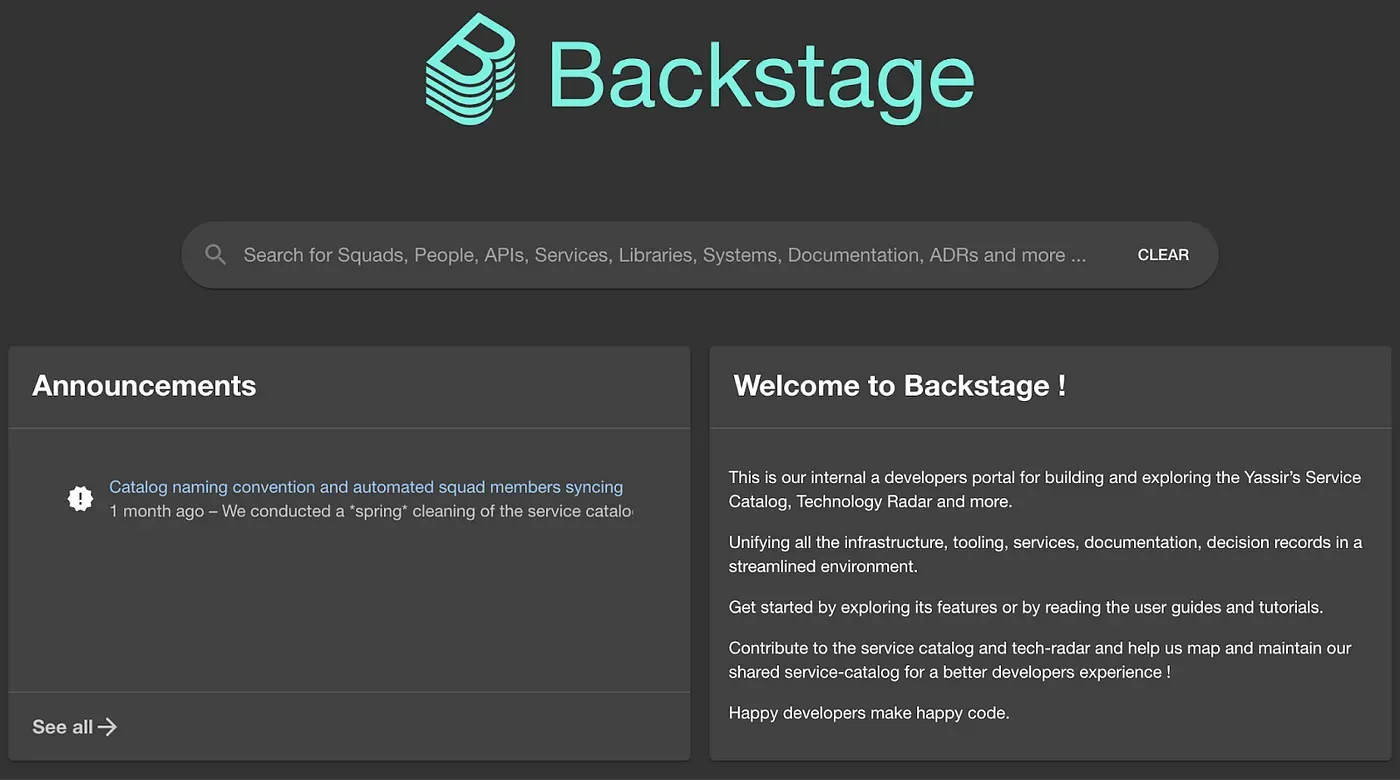Click the arrow next to See all
1400x780 pixels.
tap(108, 727)
